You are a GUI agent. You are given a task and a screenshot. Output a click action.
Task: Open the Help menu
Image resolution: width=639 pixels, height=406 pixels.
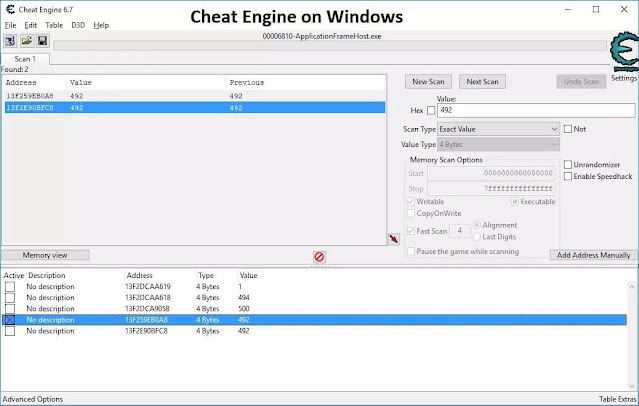[x=101, y=25]
